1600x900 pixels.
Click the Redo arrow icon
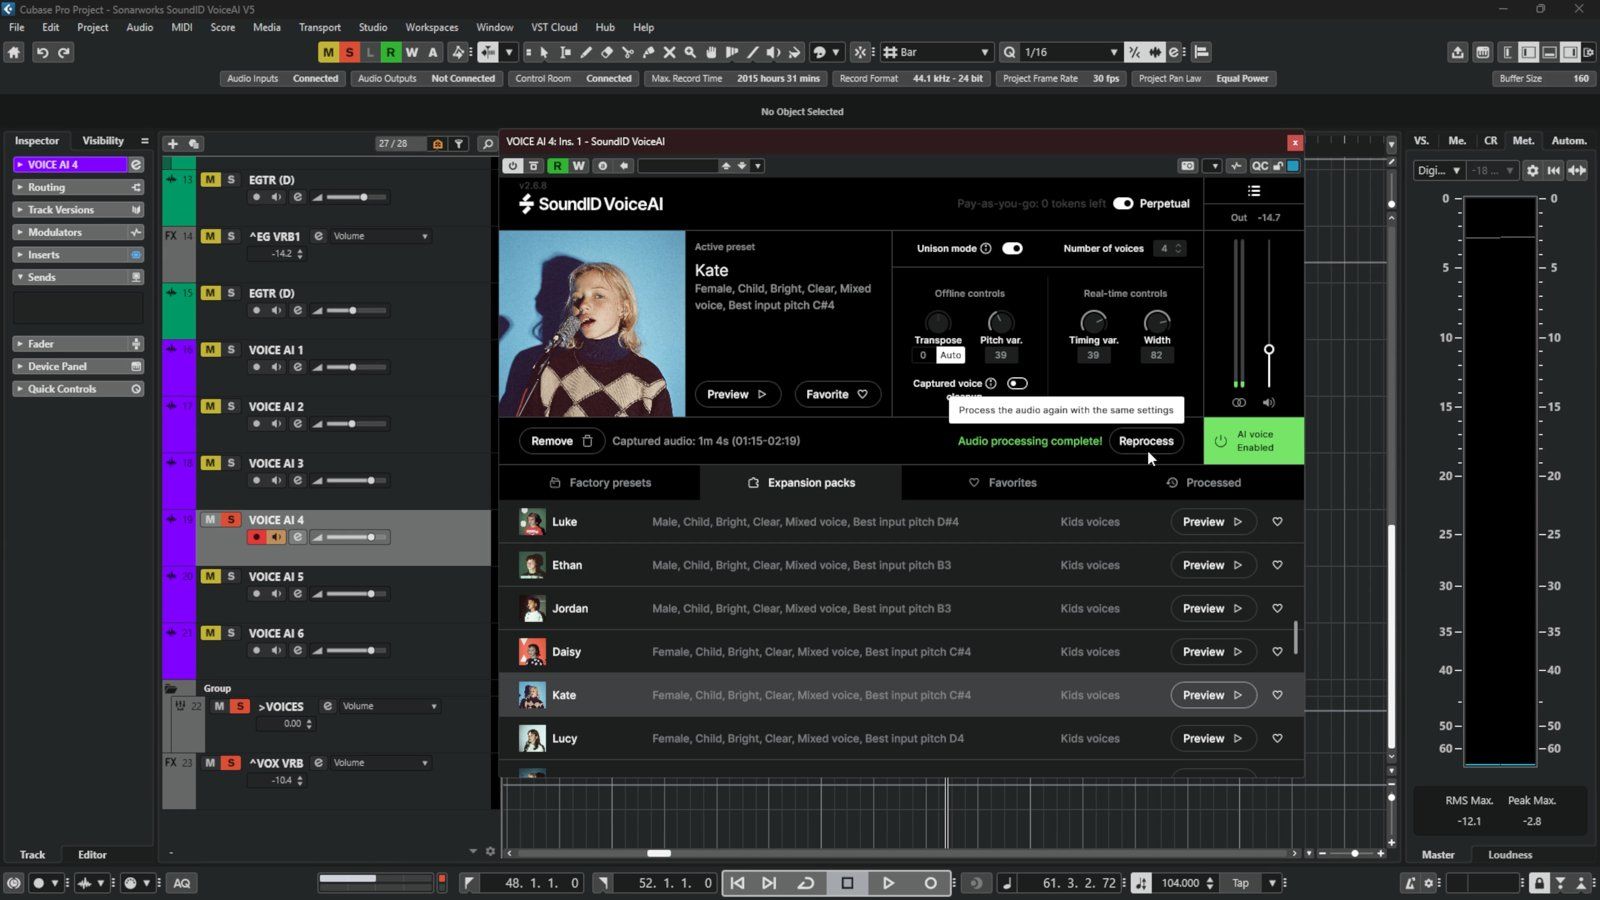pos(64,52)
